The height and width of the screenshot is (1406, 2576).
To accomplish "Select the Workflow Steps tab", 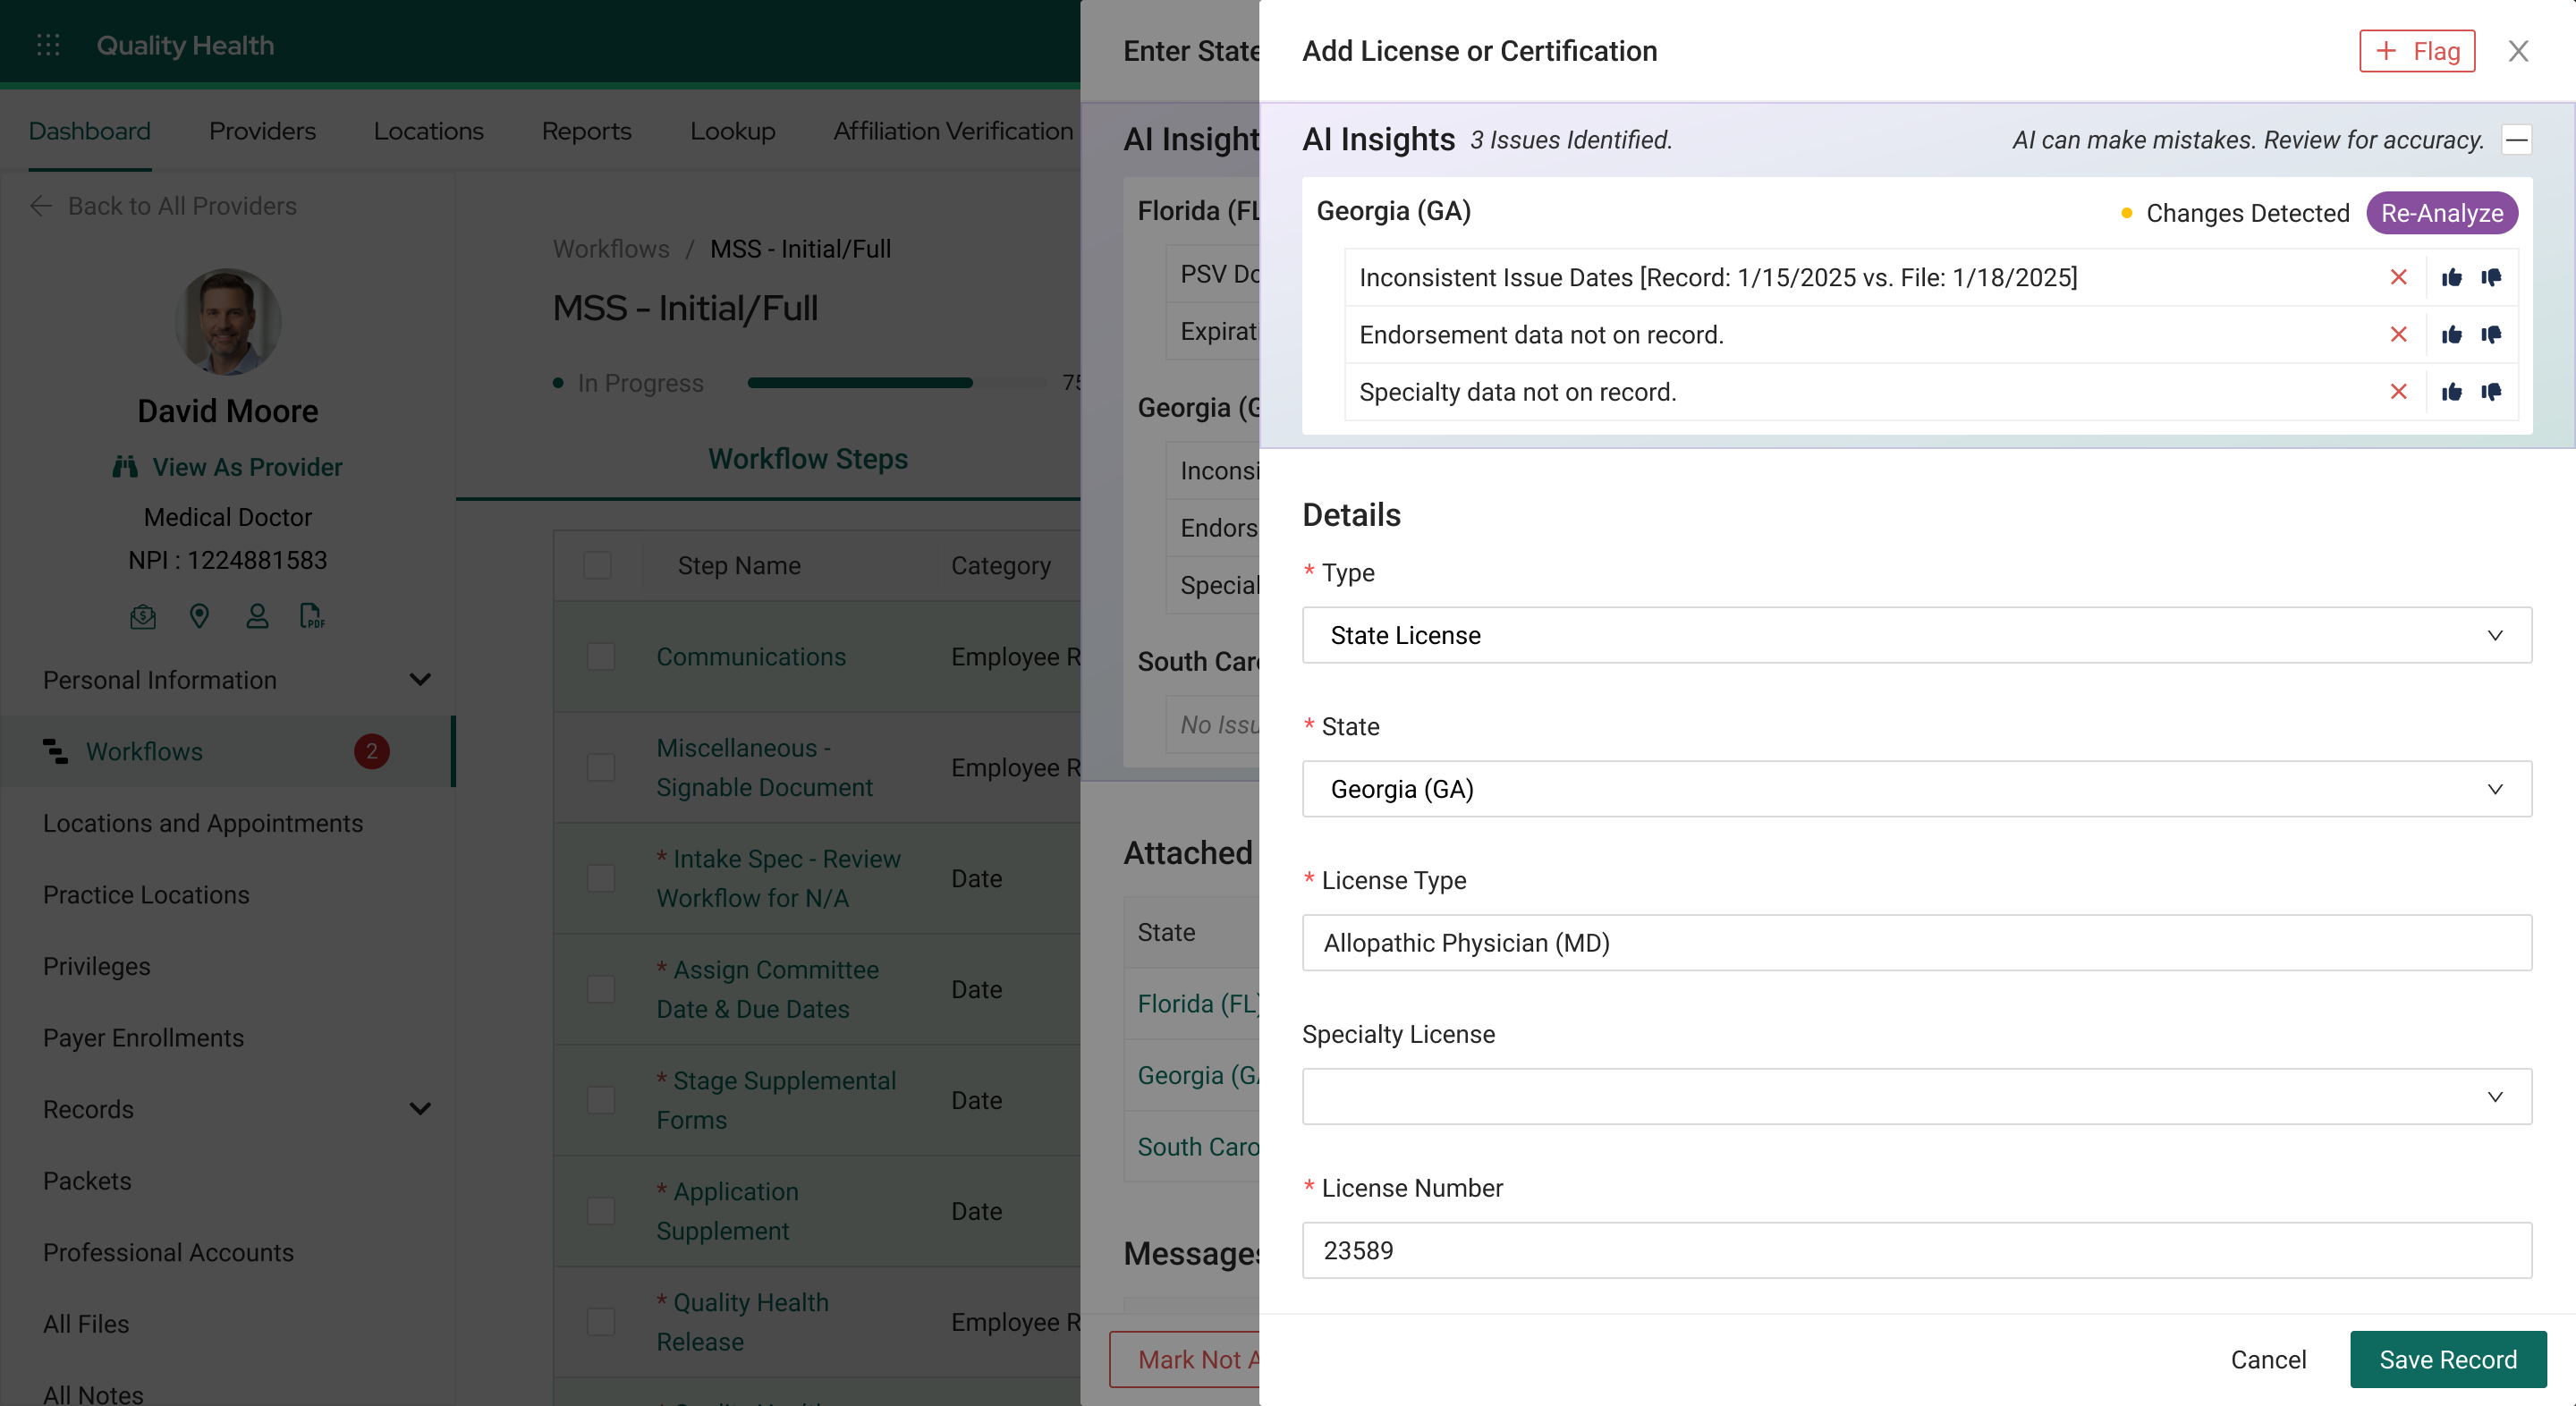I will pyautogui.click(x=808, y=459).
